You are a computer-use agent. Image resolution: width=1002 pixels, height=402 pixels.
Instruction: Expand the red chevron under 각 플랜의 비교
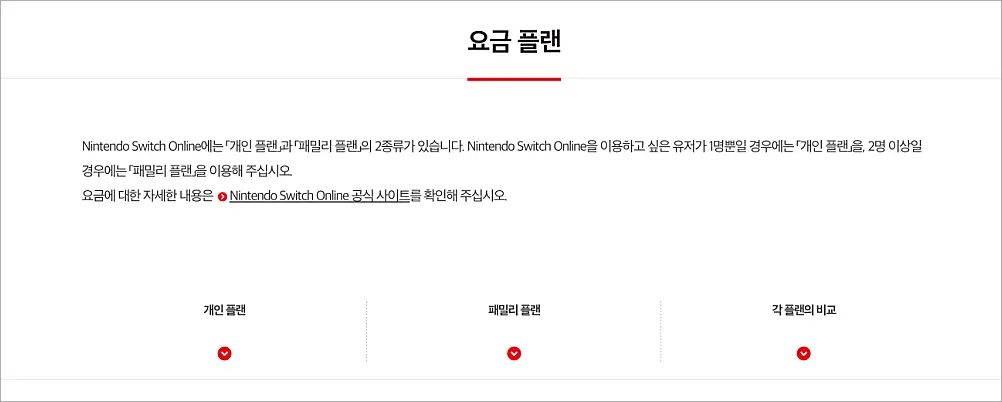804,353
